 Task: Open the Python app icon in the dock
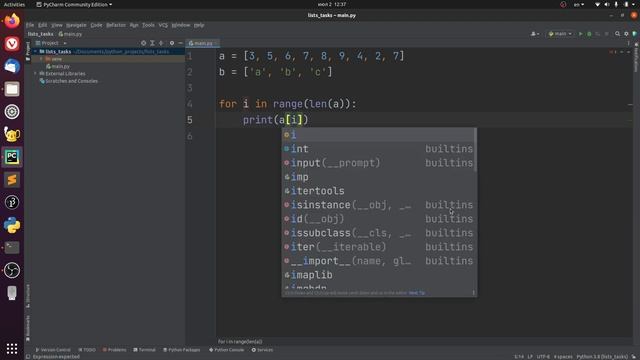pos(12,225)
